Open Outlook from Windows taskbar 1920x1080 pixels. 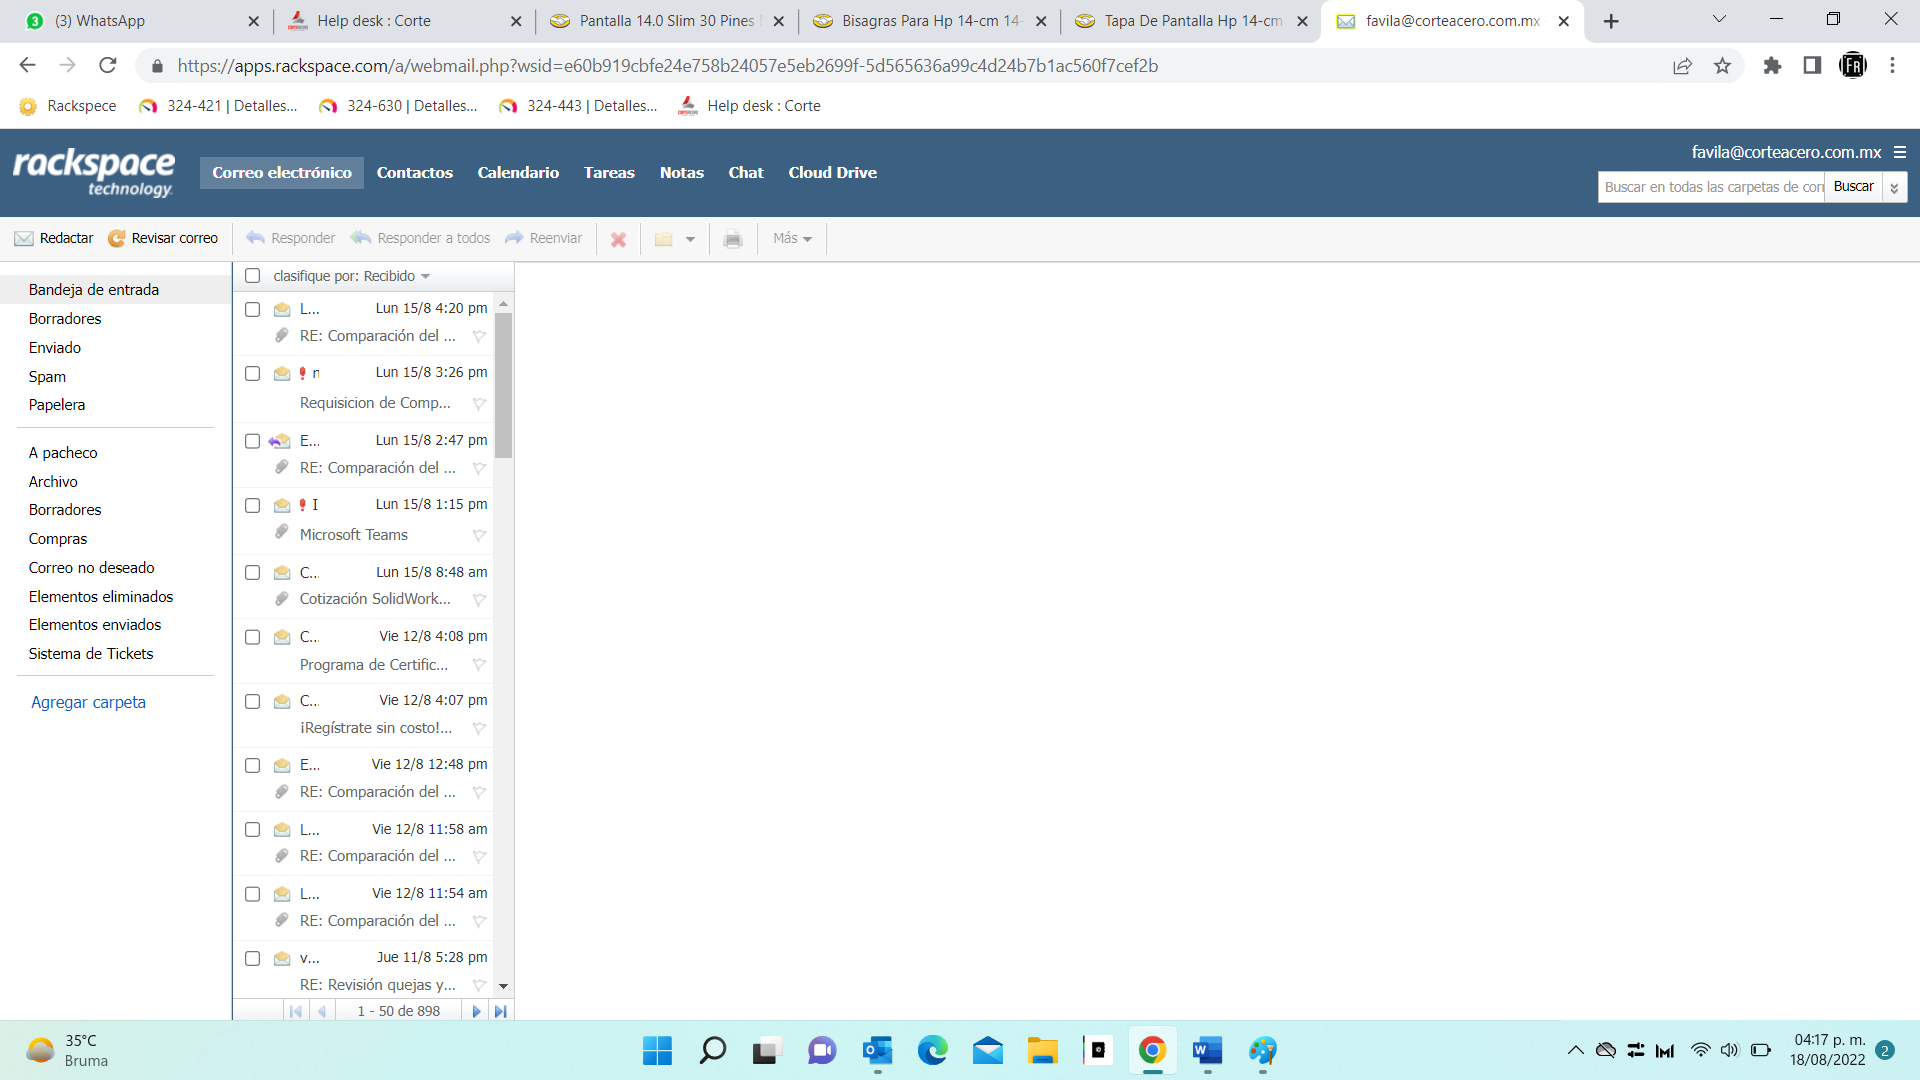(x=877, y=1050)
